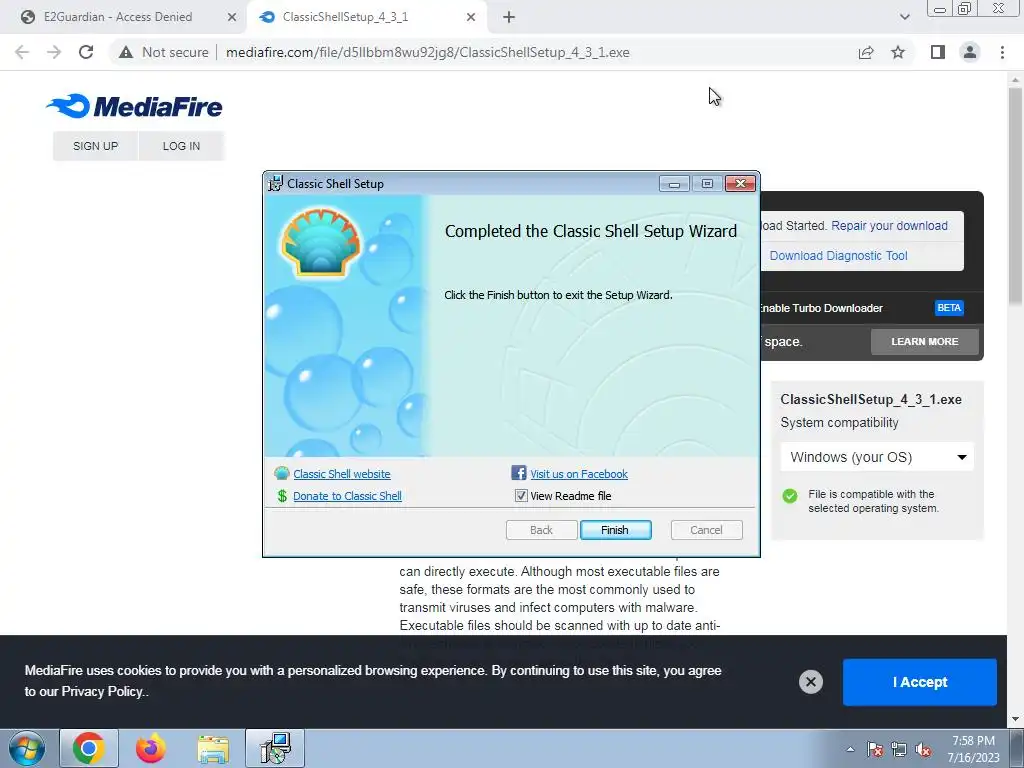Click Action Center flag tray icon

(x=874, y=749)
